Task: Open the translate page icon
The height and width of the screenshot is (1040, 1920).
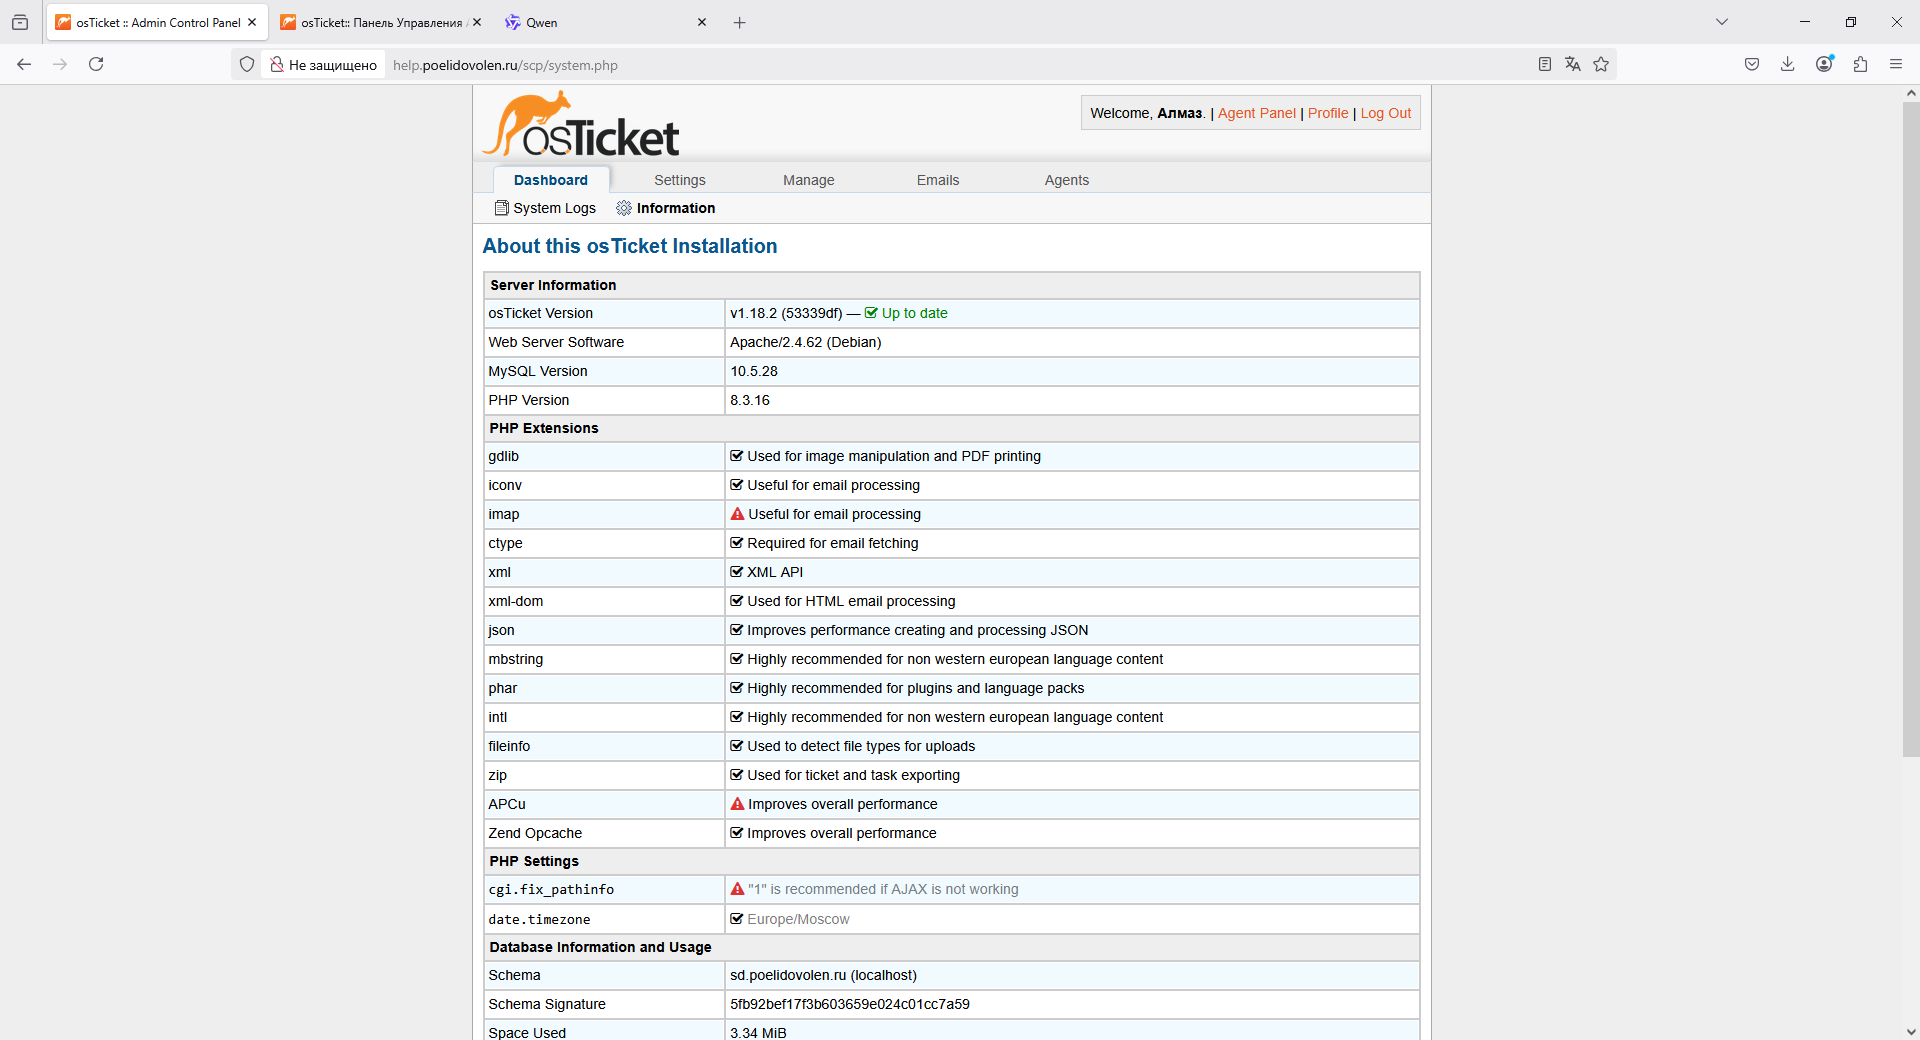Action: point(1573,64)
